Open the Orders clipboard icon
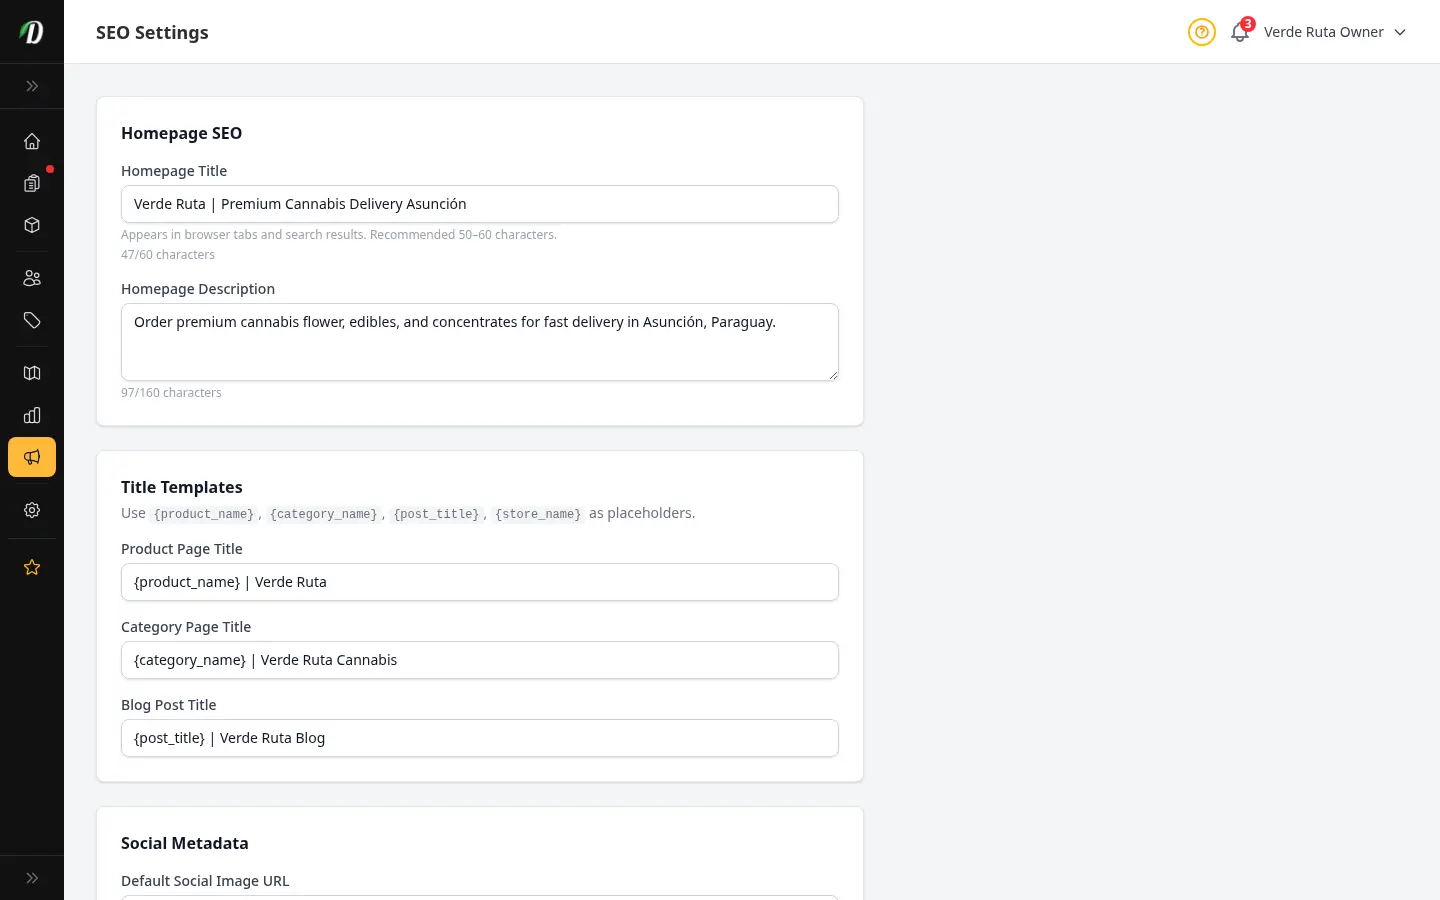Screen dimensions: 1440x900 [32, 183]
